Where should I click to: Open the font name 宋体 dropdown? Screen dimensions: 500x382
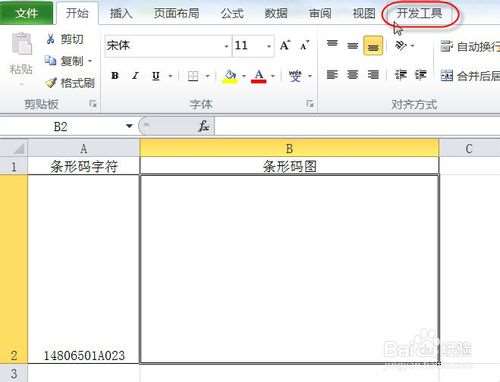click(x=226, y=46)
